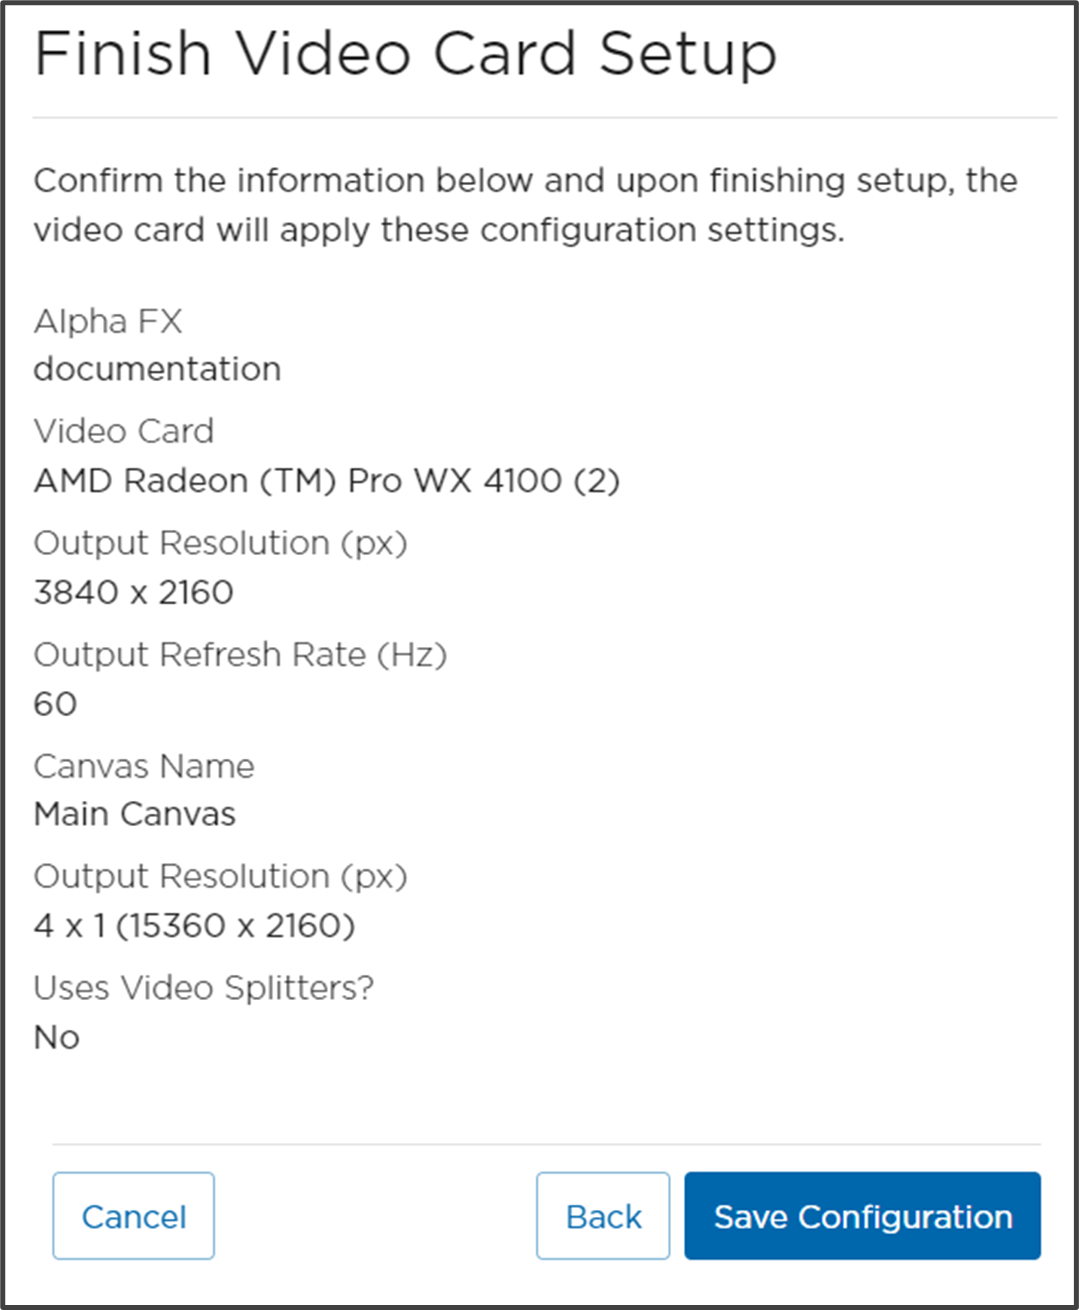Click the Output Refresh Rate (Hz) label
The width and height of the screenshot is (1079, 1310).
240,655
